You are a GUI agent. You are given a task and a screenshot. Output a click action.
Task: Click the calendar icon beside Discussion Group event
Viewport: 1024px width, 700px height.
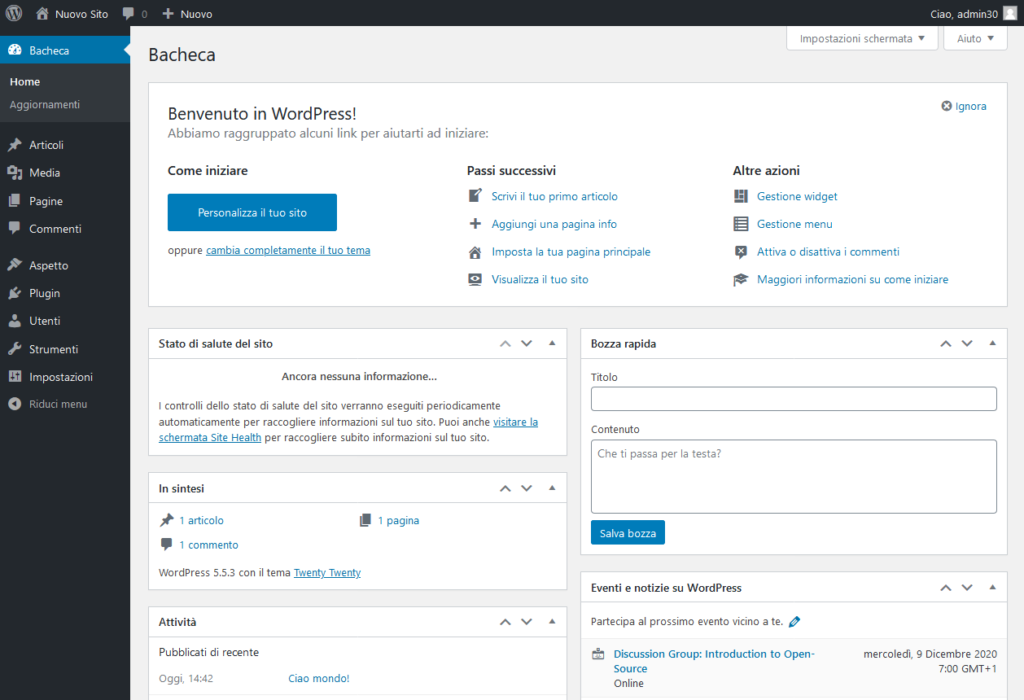(598, 654)
